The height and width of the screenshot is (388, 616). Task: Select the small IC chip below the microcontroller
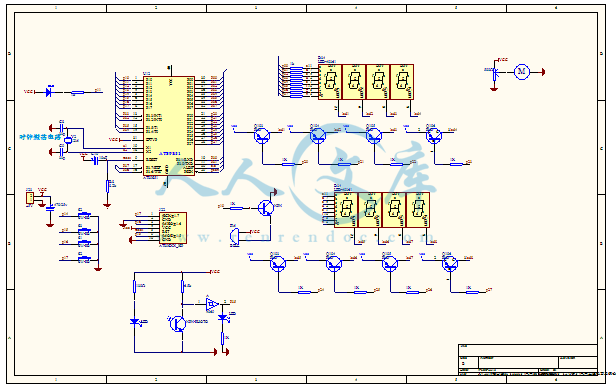click(x=173, y=228)
